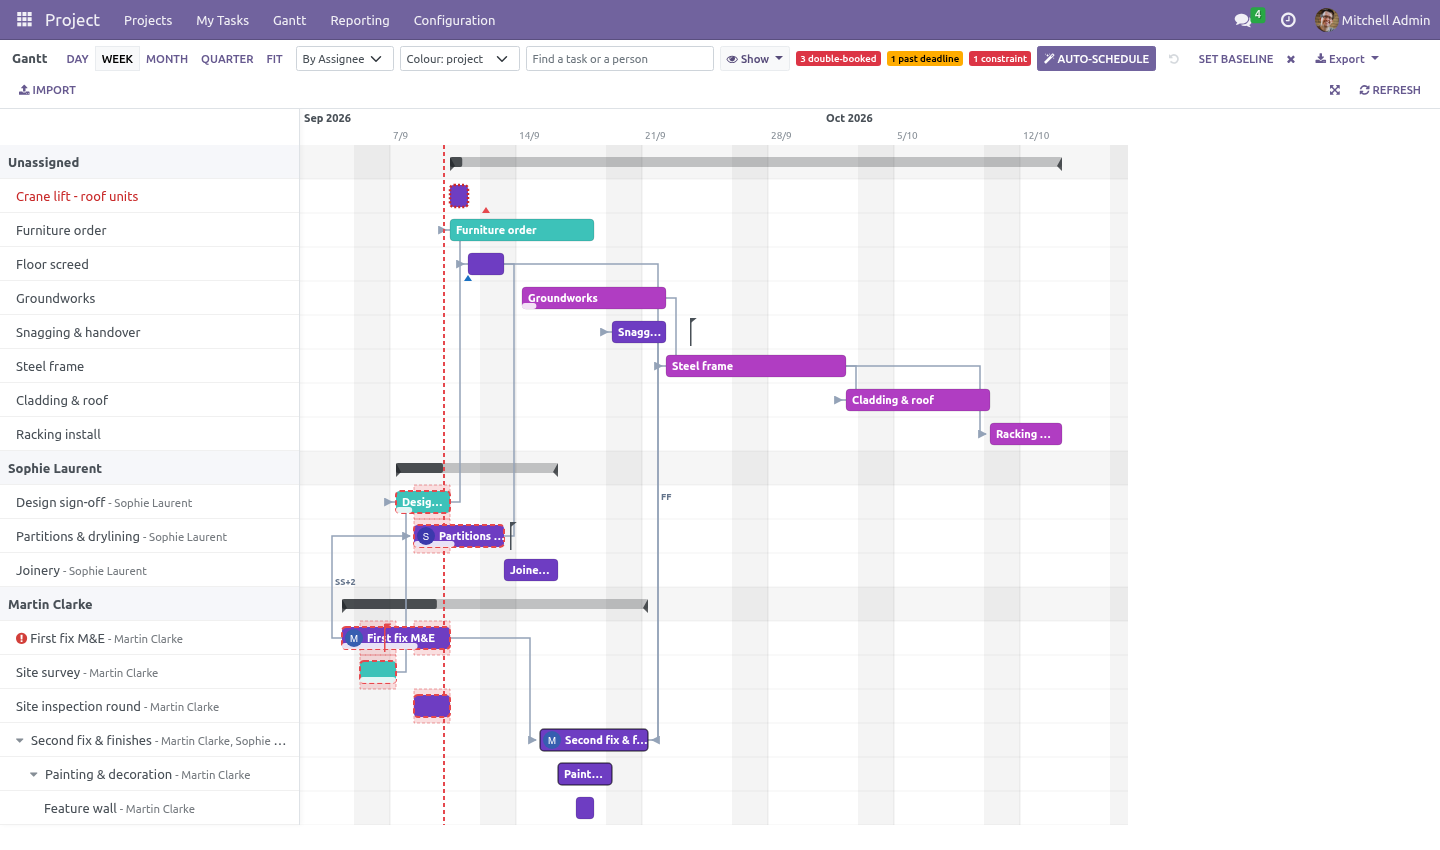
Task: Click the REFRESH button
Action: pos(1390,90)
